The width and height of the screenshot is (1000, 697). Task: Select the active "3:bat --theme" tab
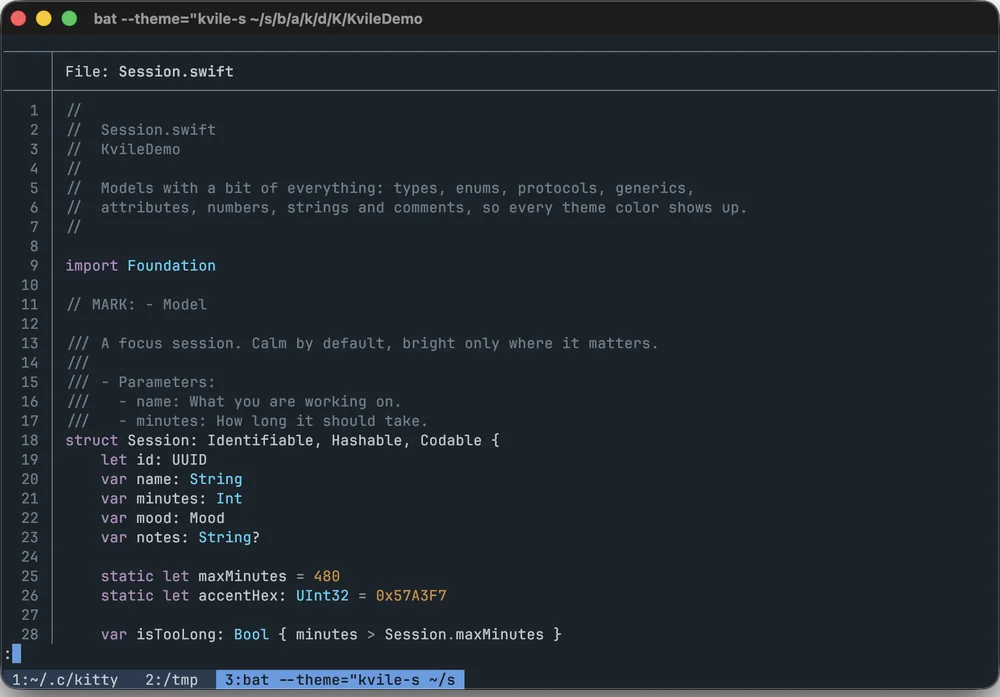[340, 680]
